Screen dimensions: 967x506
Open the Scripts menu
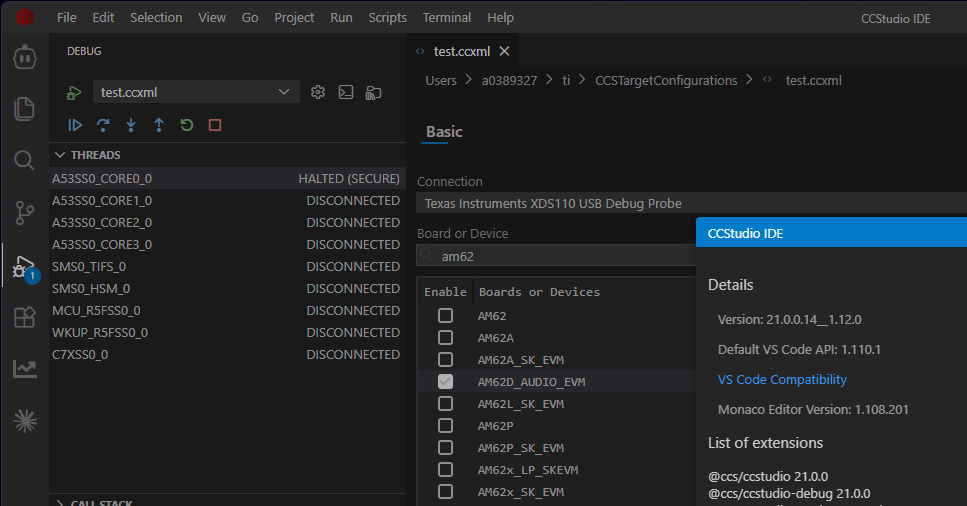click(387, 17)
